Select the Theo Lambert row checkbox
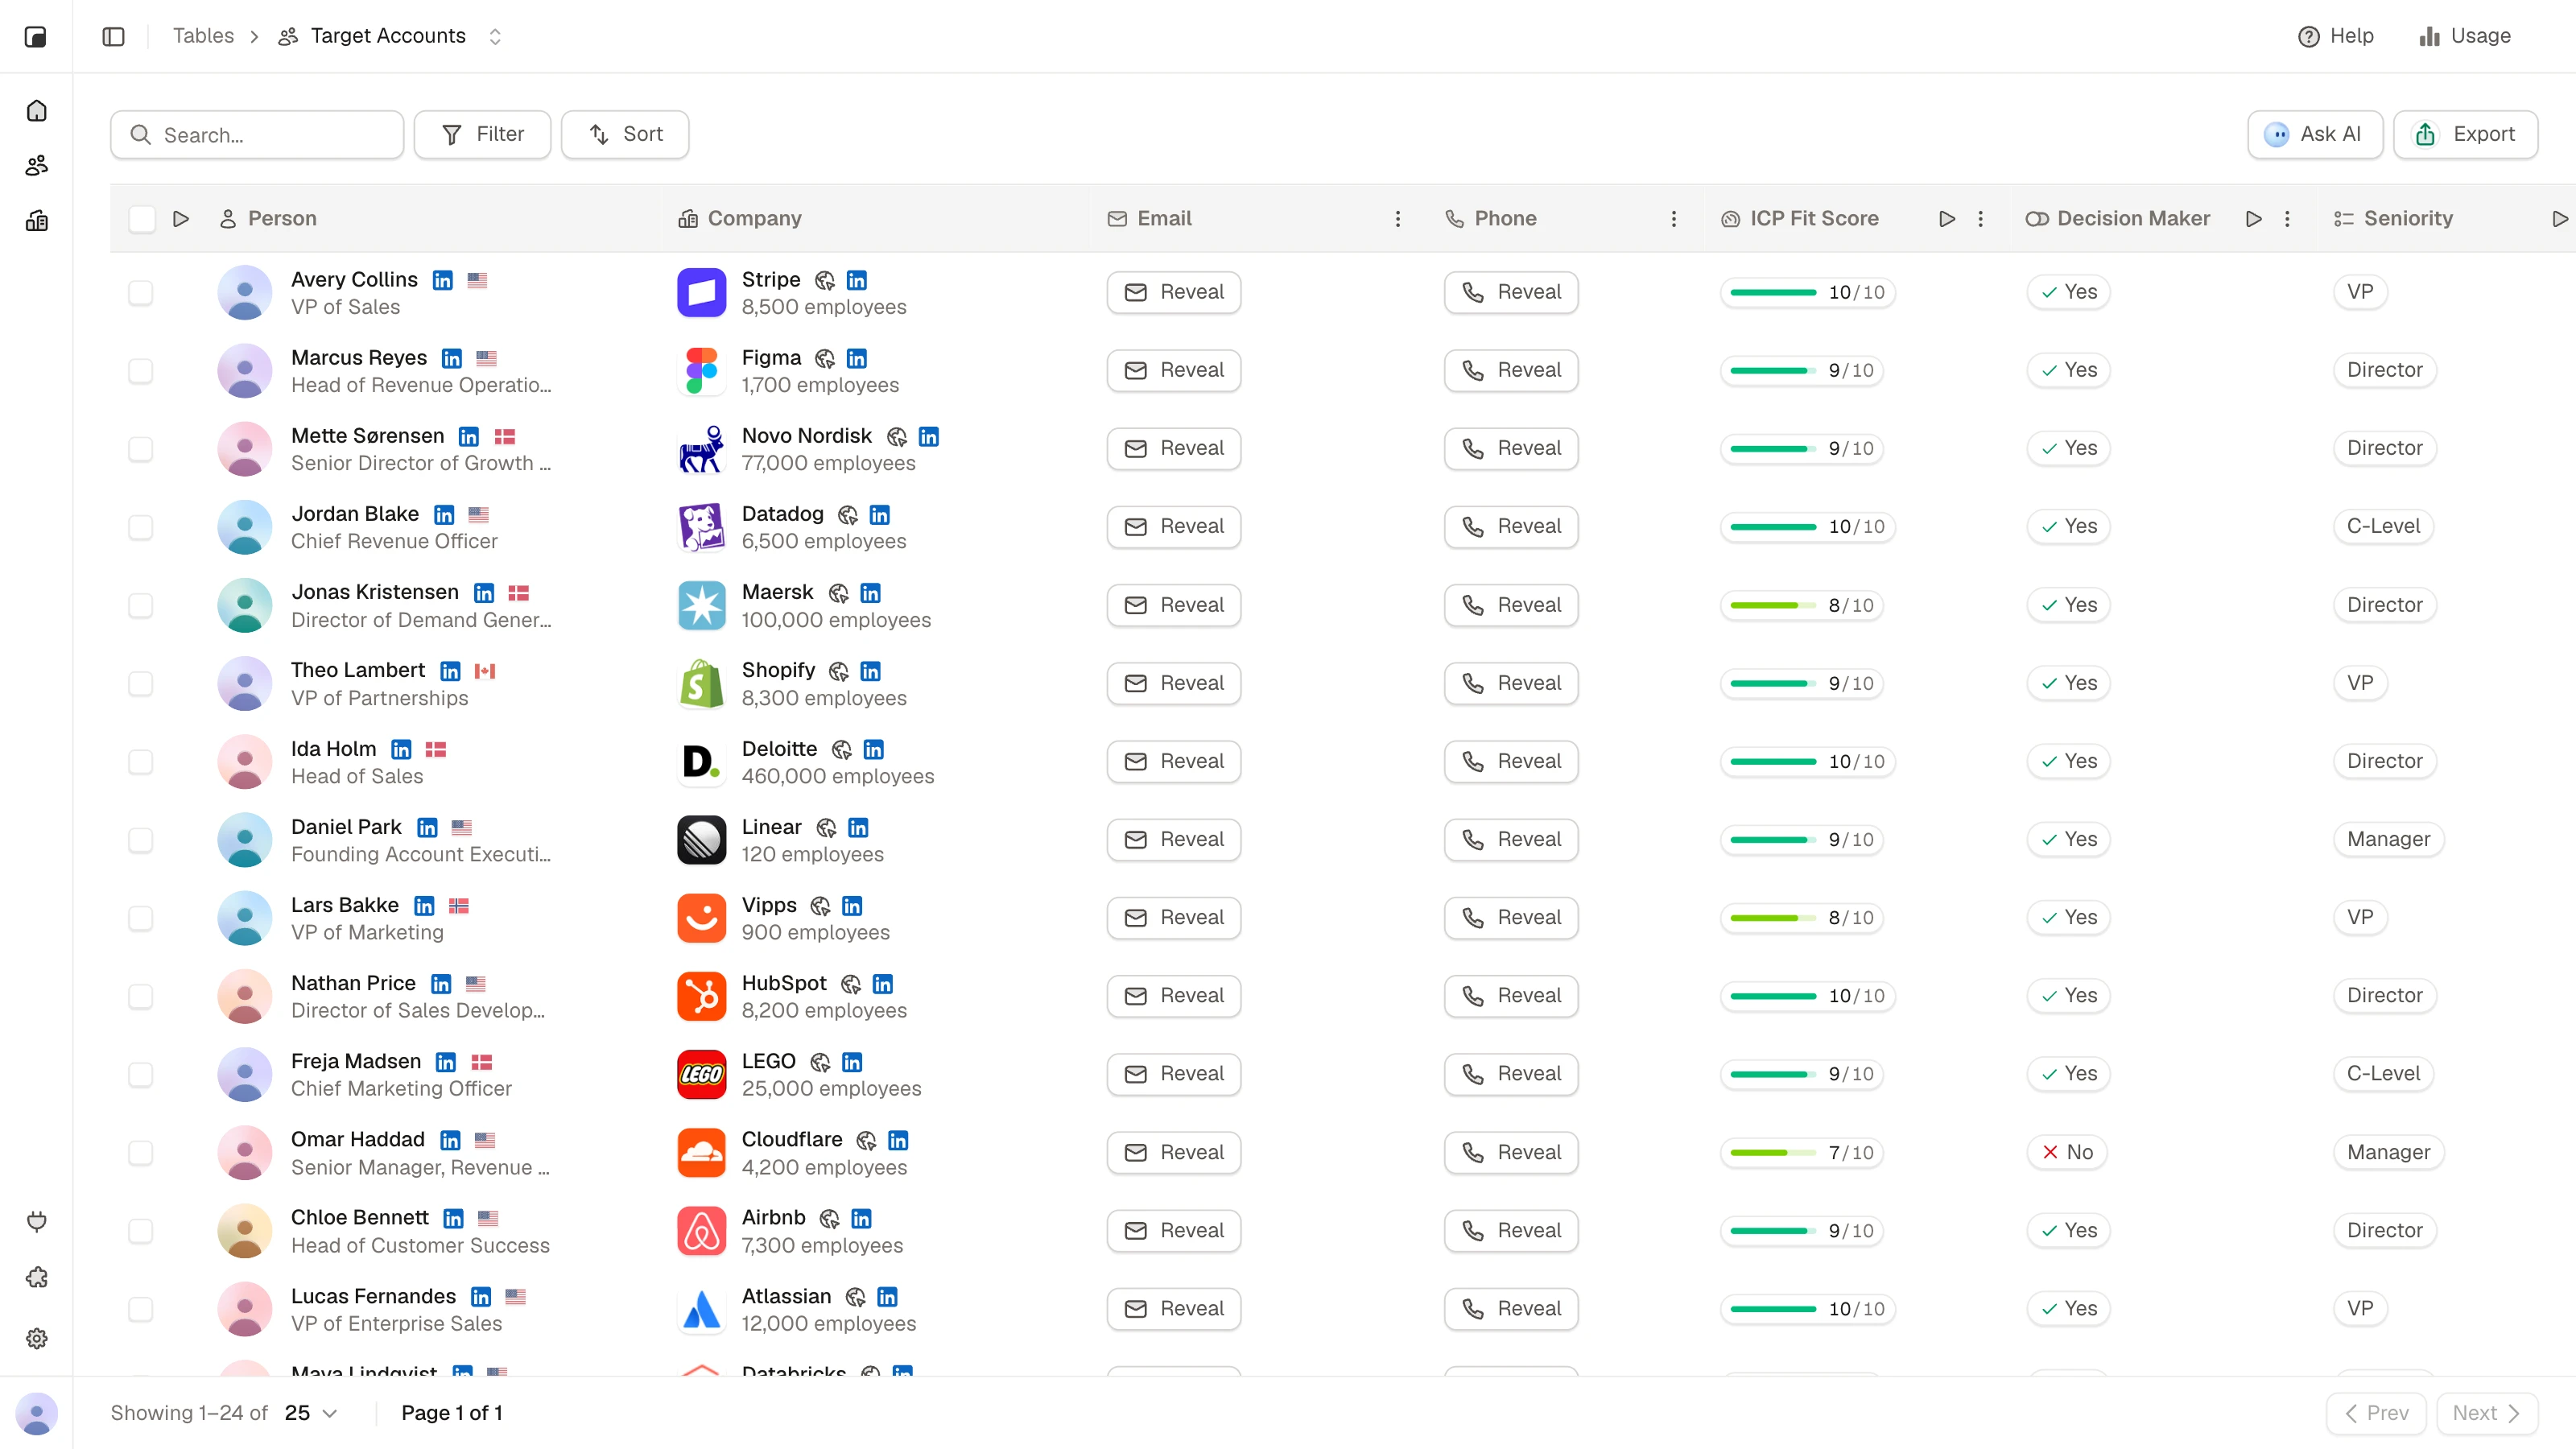 [x=141, y=684]
